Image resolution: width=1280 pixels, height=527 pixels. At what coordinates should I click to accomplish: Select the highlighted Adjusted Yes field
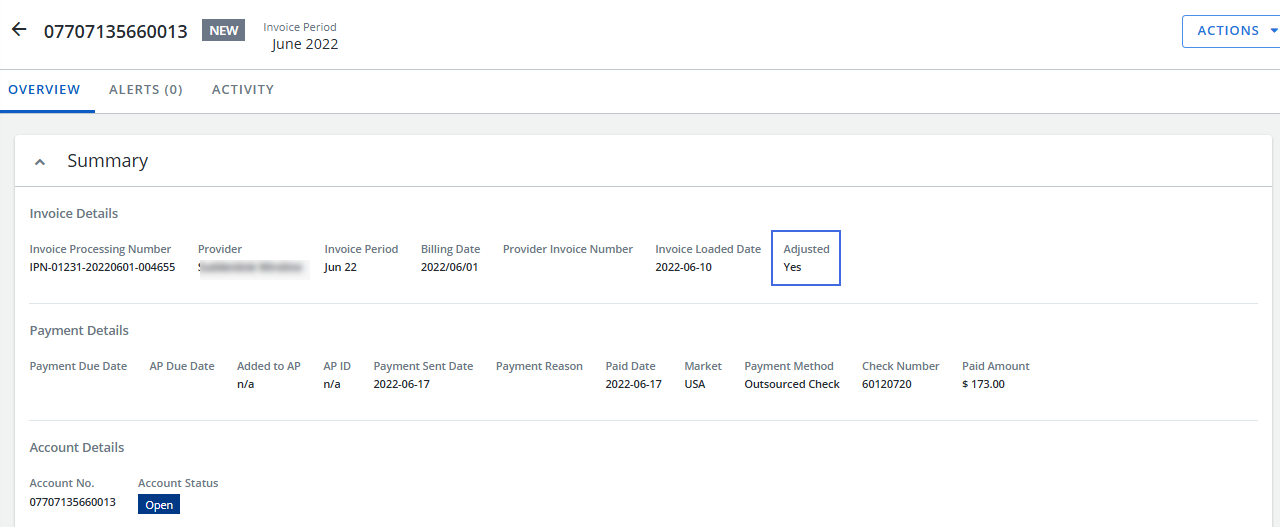805,258
